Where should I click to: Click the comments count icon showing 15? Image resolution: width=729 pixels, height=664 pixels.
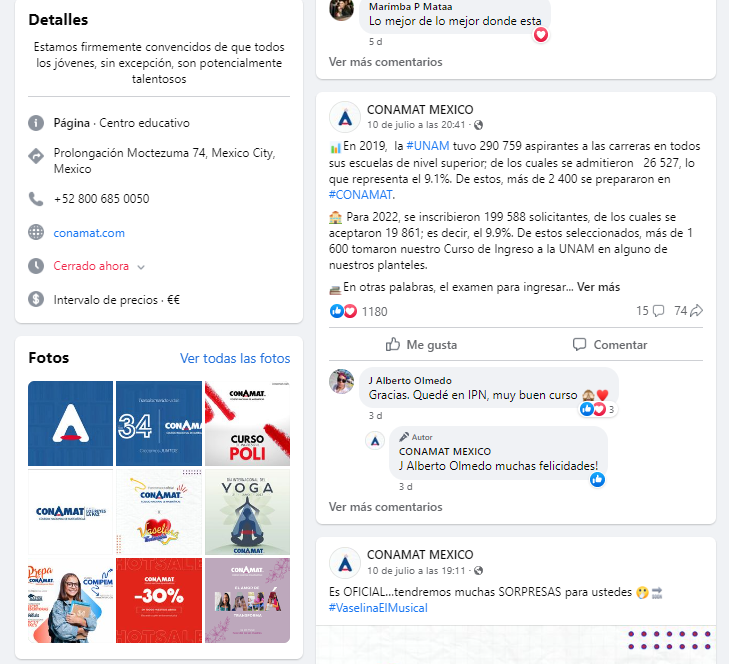coord(658,311)
